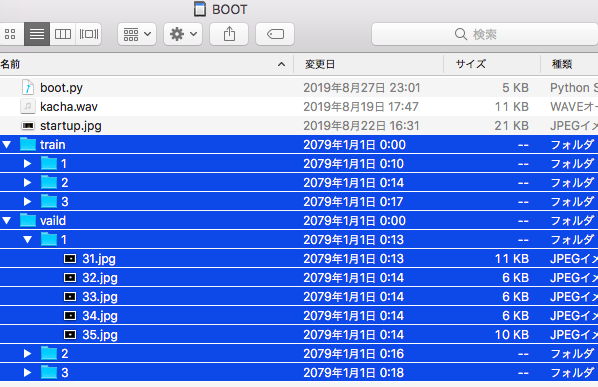The image size is (598, 387).
Task: Click the kacha.wav audio file icon
Action: pos(27,106)
